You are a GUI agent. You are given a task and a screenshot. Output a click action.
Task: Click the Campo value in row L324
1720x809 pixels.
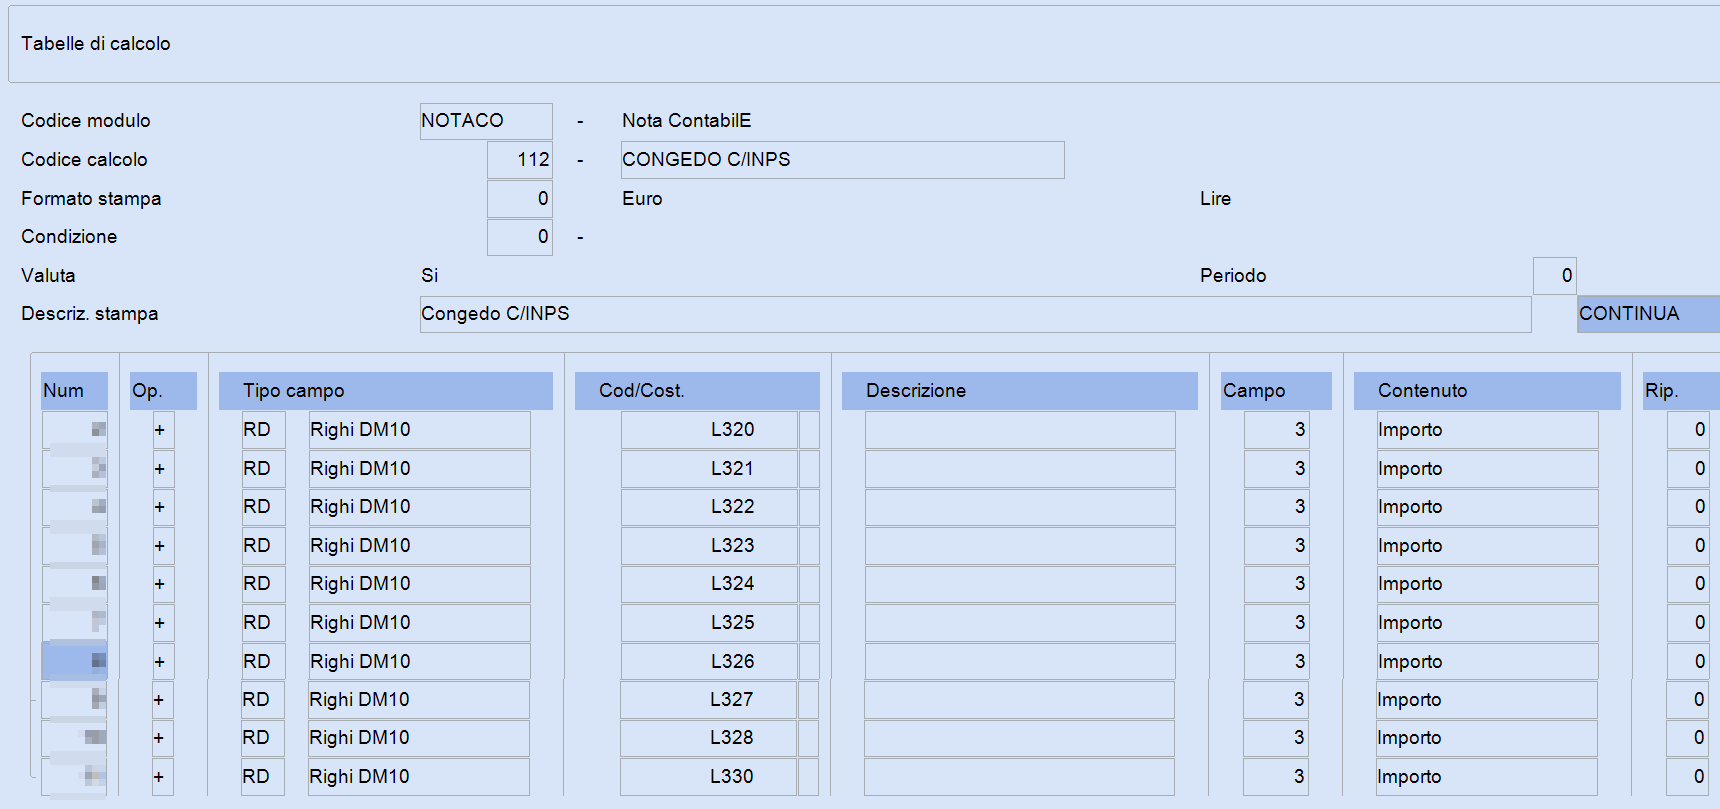click(x=1276, y=584)
